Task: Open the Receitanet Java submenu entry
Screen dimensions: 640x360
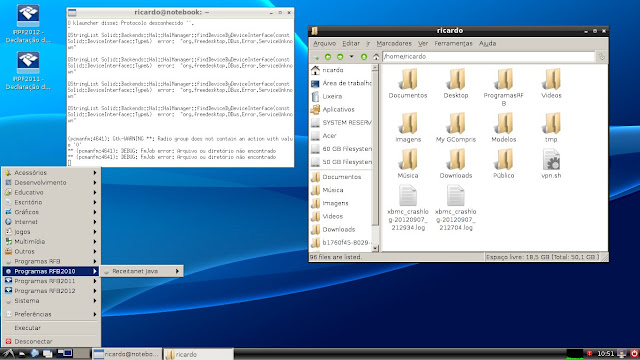Action: pyautogui.click(x=142, y=271)
